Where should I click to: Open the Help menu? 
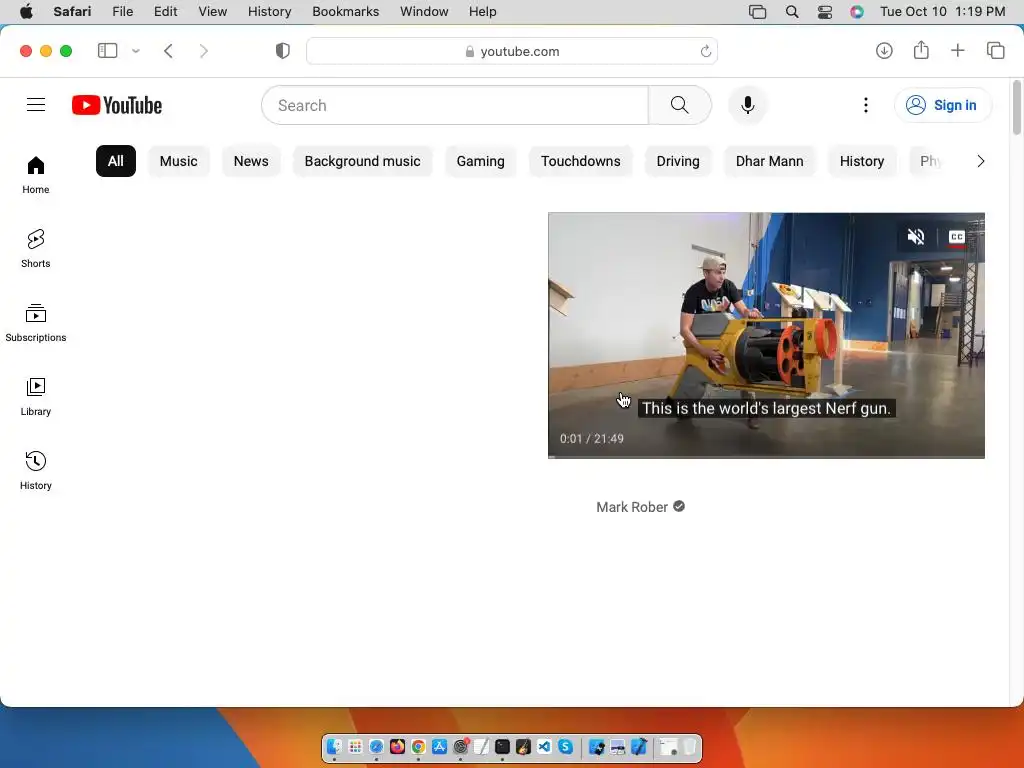(483, 12)
